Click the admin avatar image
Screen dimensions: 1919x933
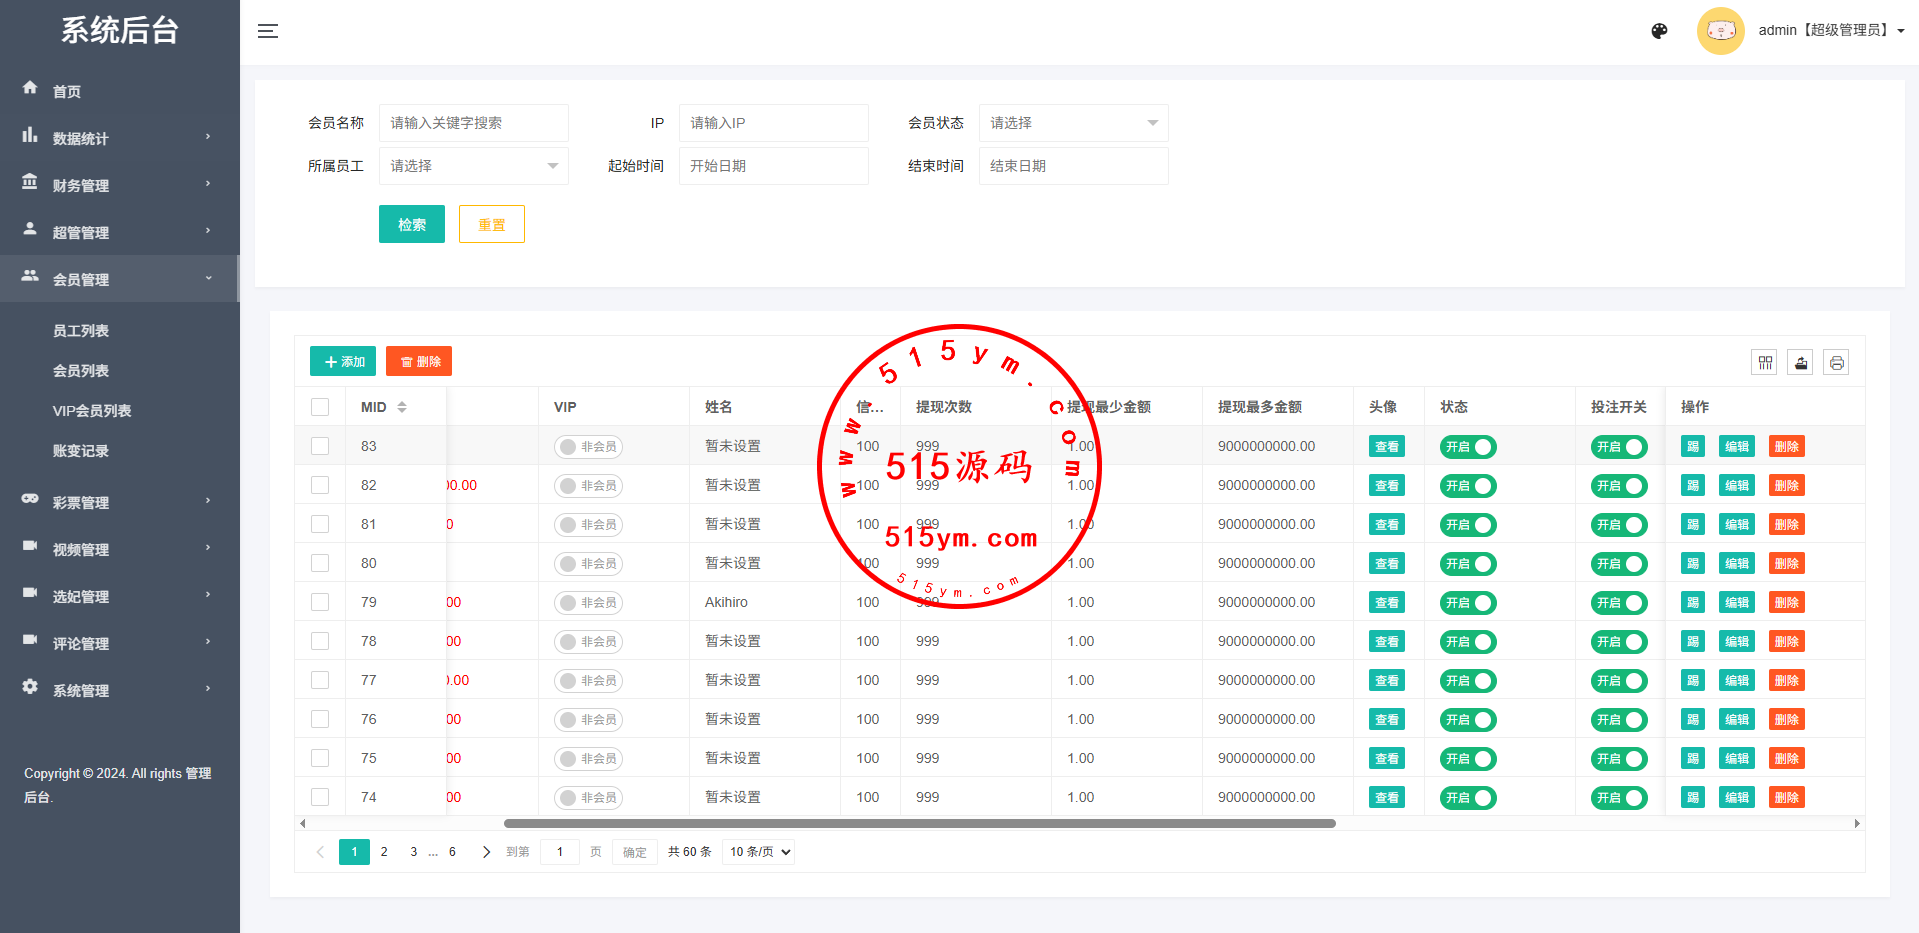1720,31
